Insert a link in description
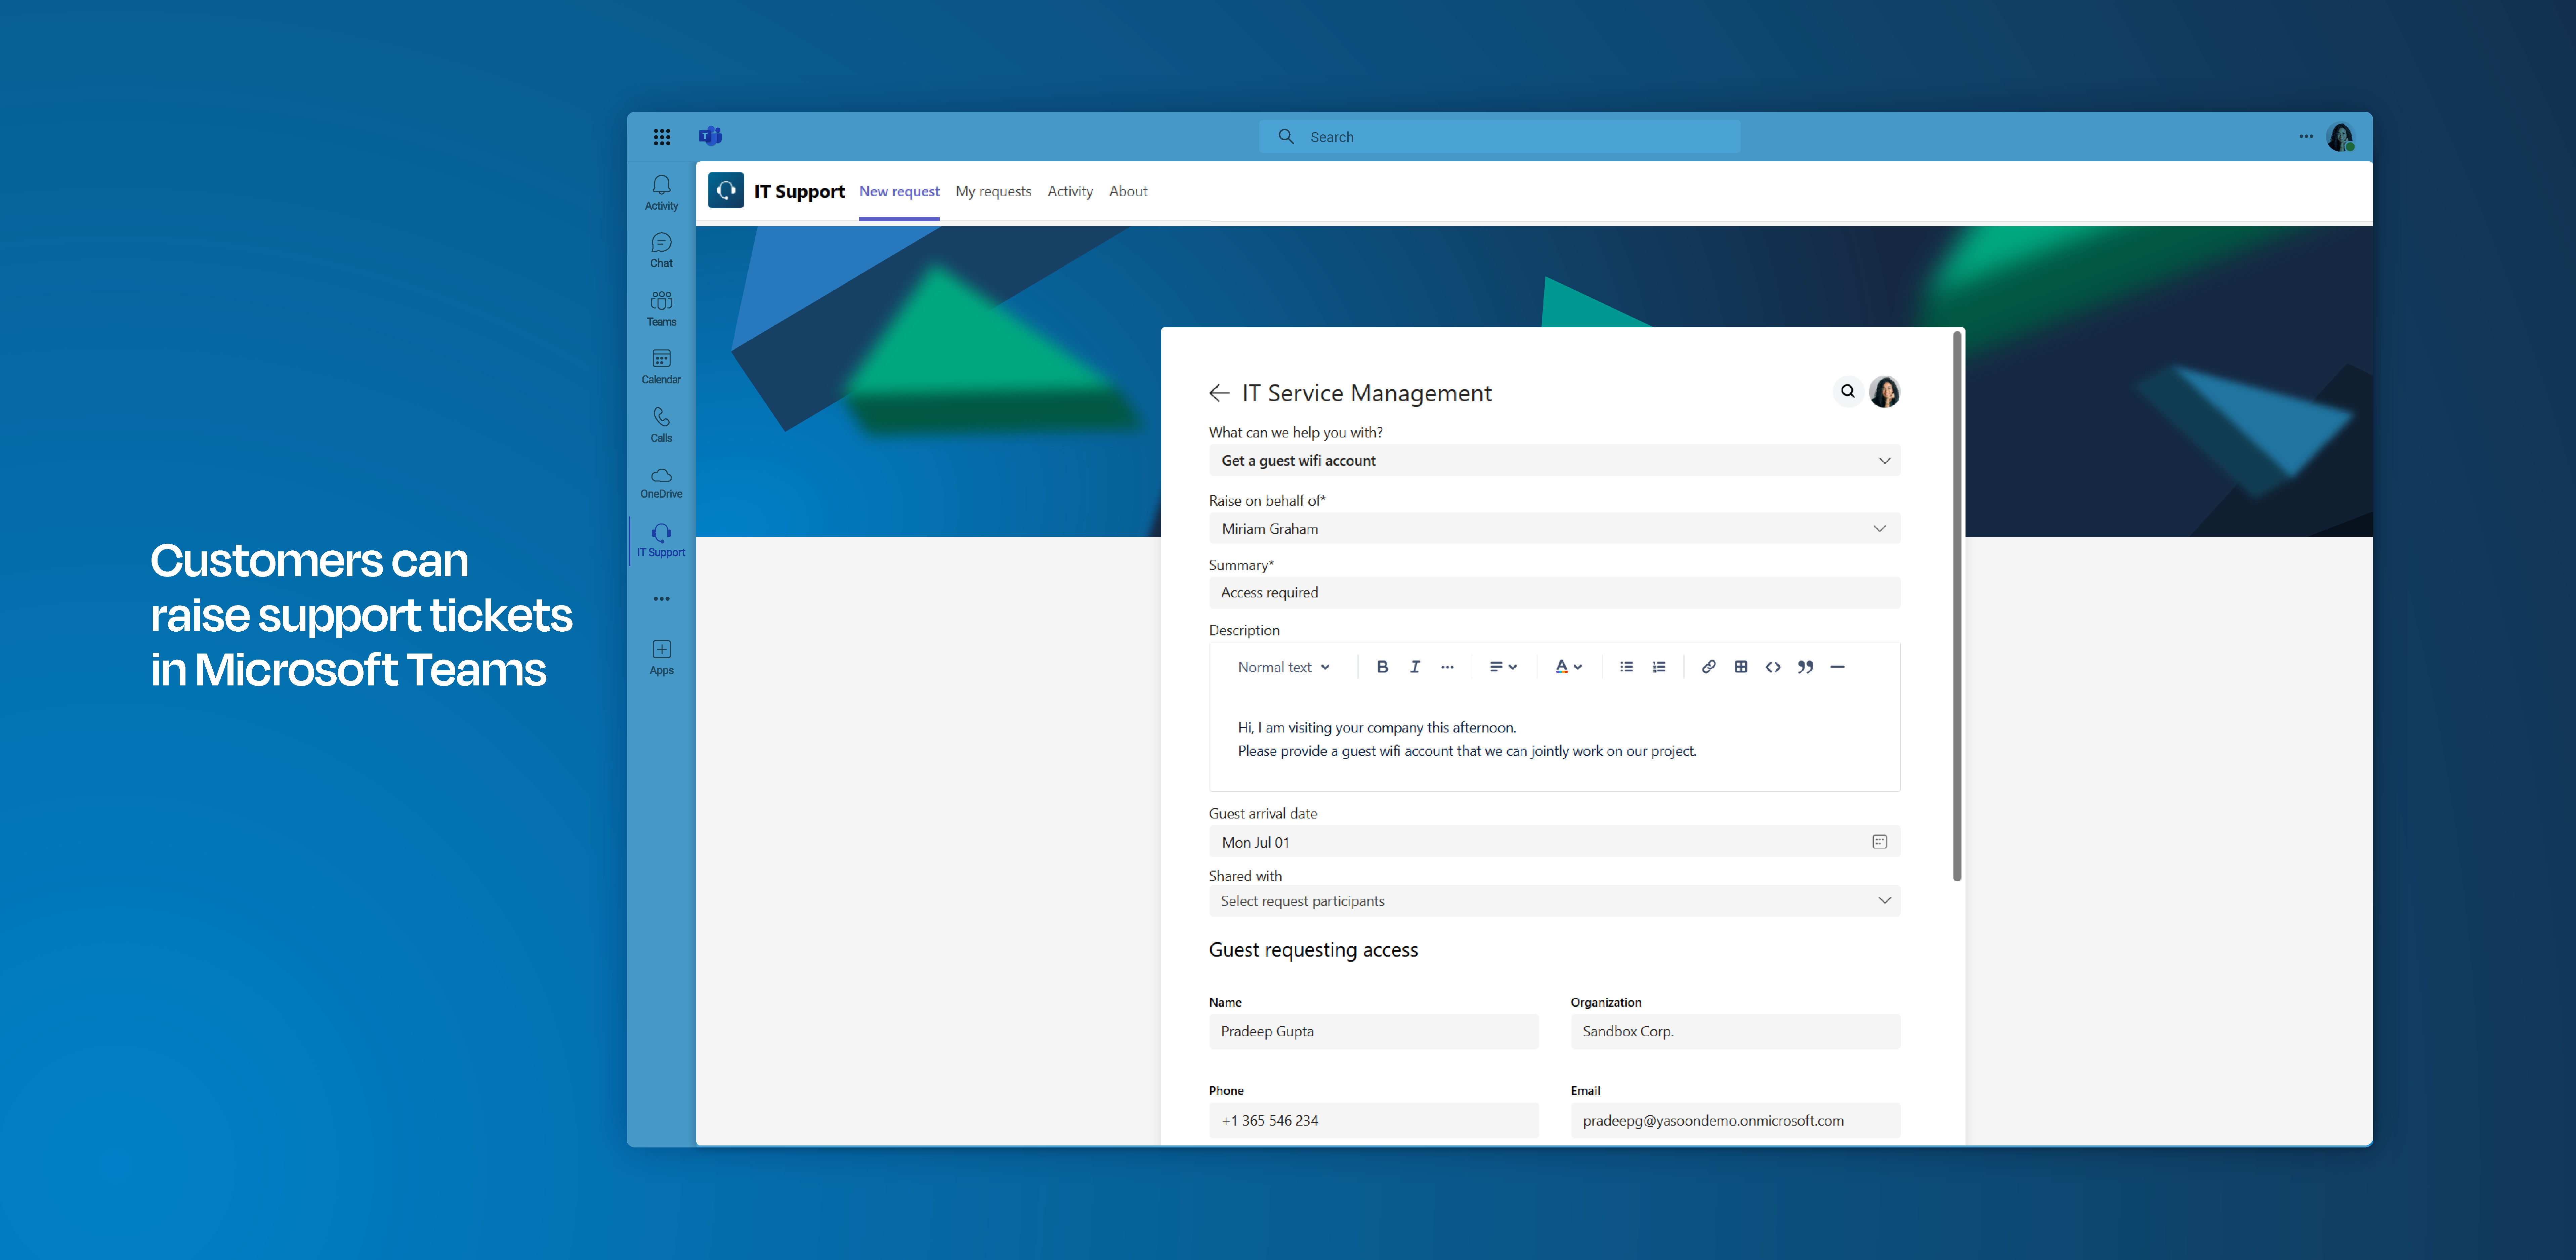Image resolution: width=2576 pixels, height=1260 pixels. click(1708, 667)
